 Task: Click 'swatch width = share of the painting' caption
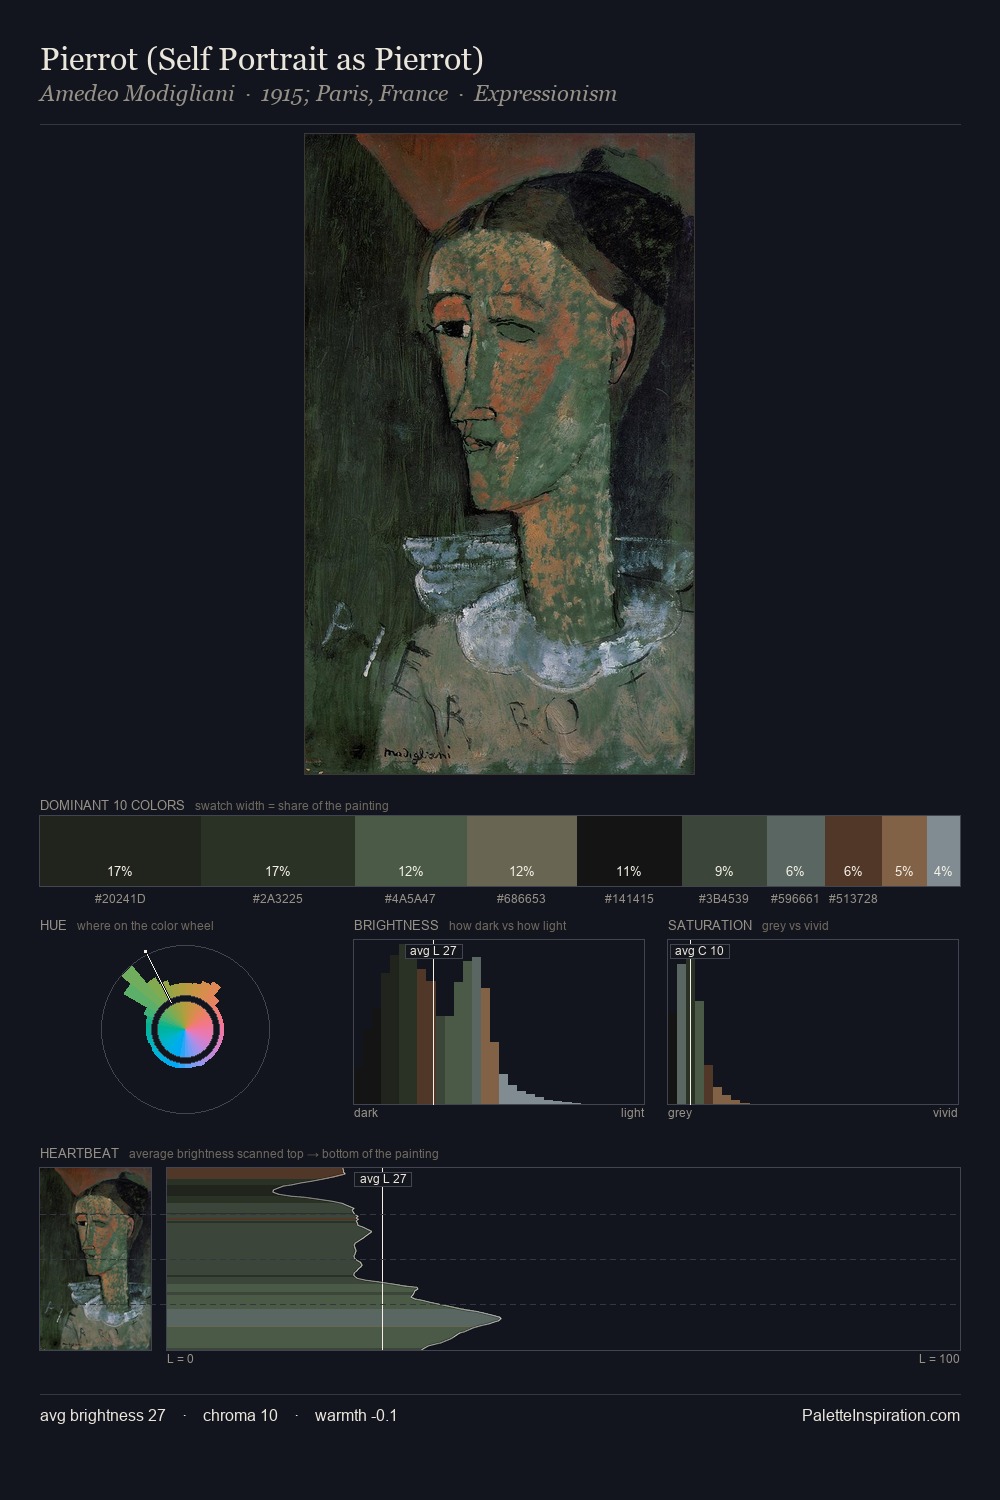(292, 806)
